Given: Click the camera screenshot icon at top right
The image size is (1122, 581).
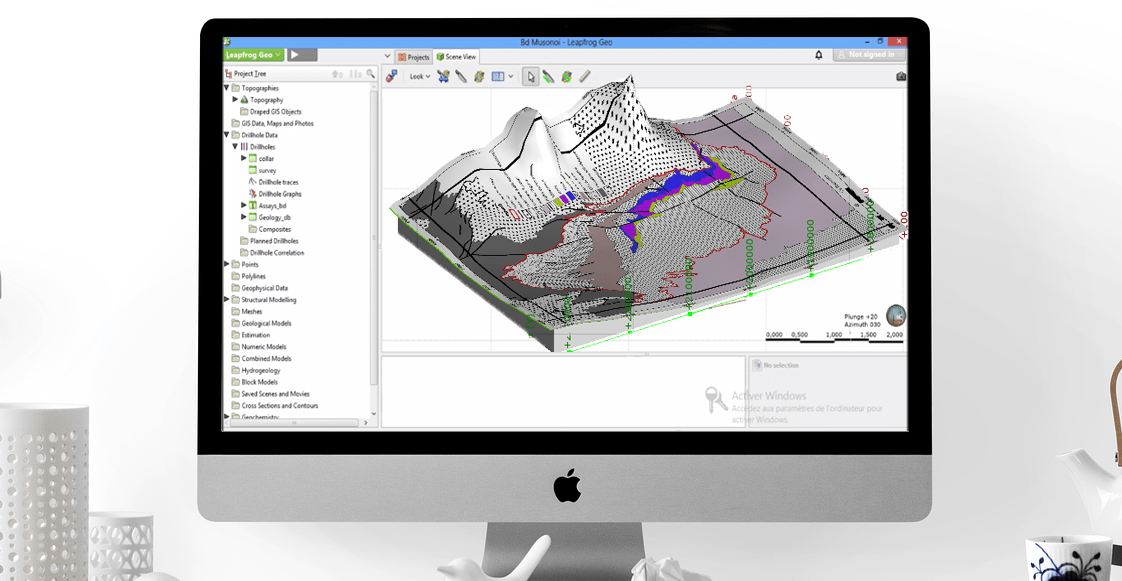Looking at the screenshot, I should (x=900, y=75).
